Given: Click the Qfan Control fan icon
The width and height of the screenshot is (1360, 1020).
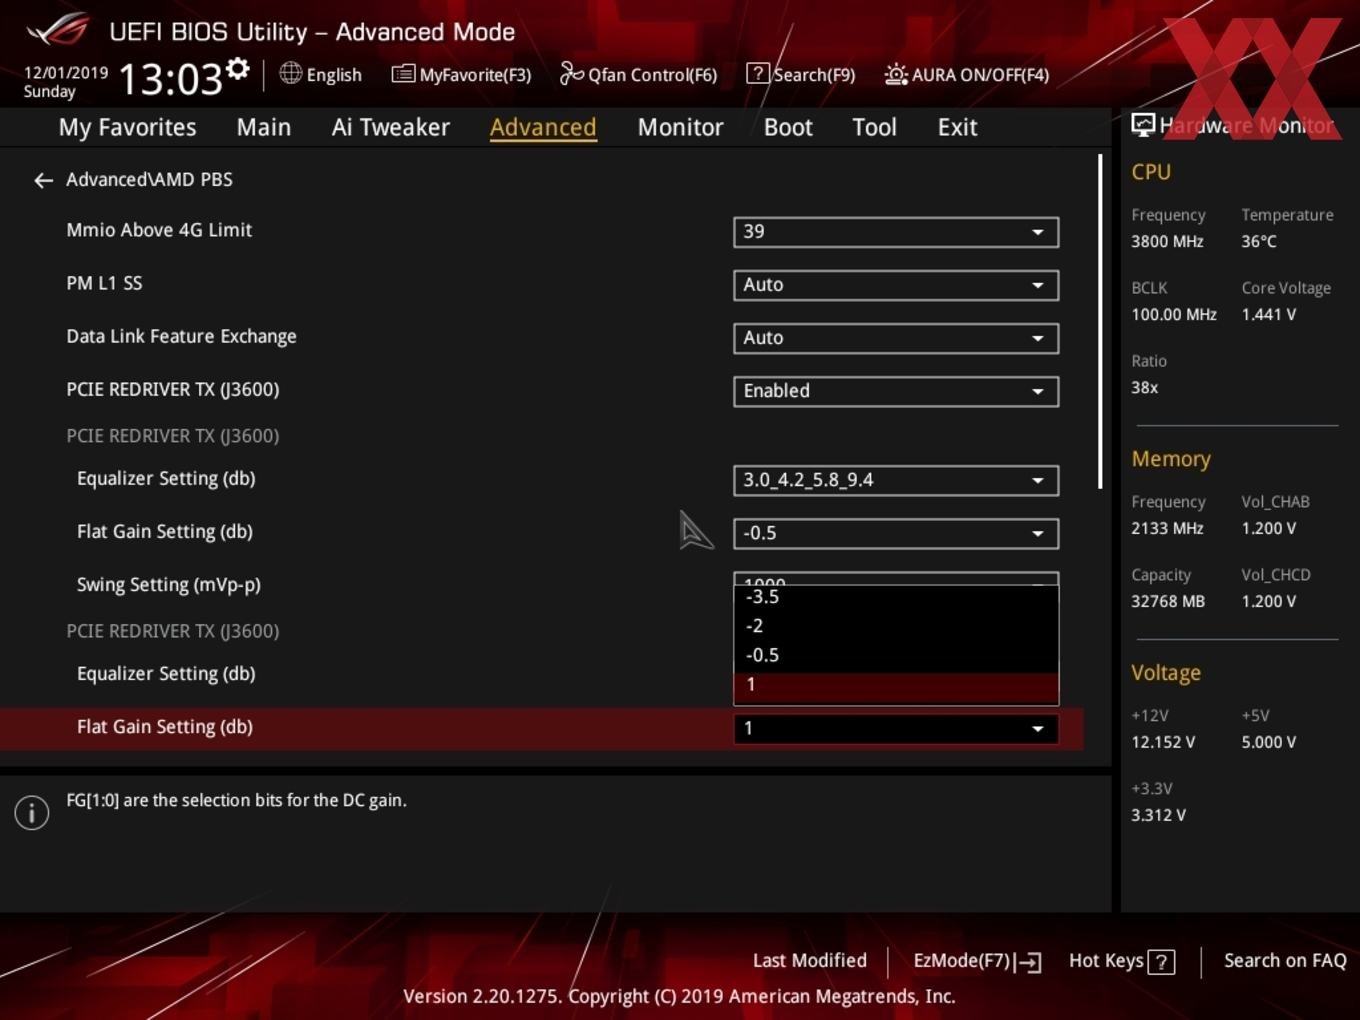Looking at the screenshot, I should (571, 74).
